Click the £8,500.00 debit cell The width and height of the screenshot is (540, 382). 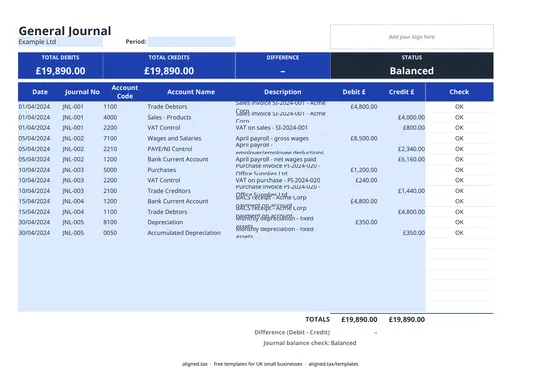click(x=364, y=138)
